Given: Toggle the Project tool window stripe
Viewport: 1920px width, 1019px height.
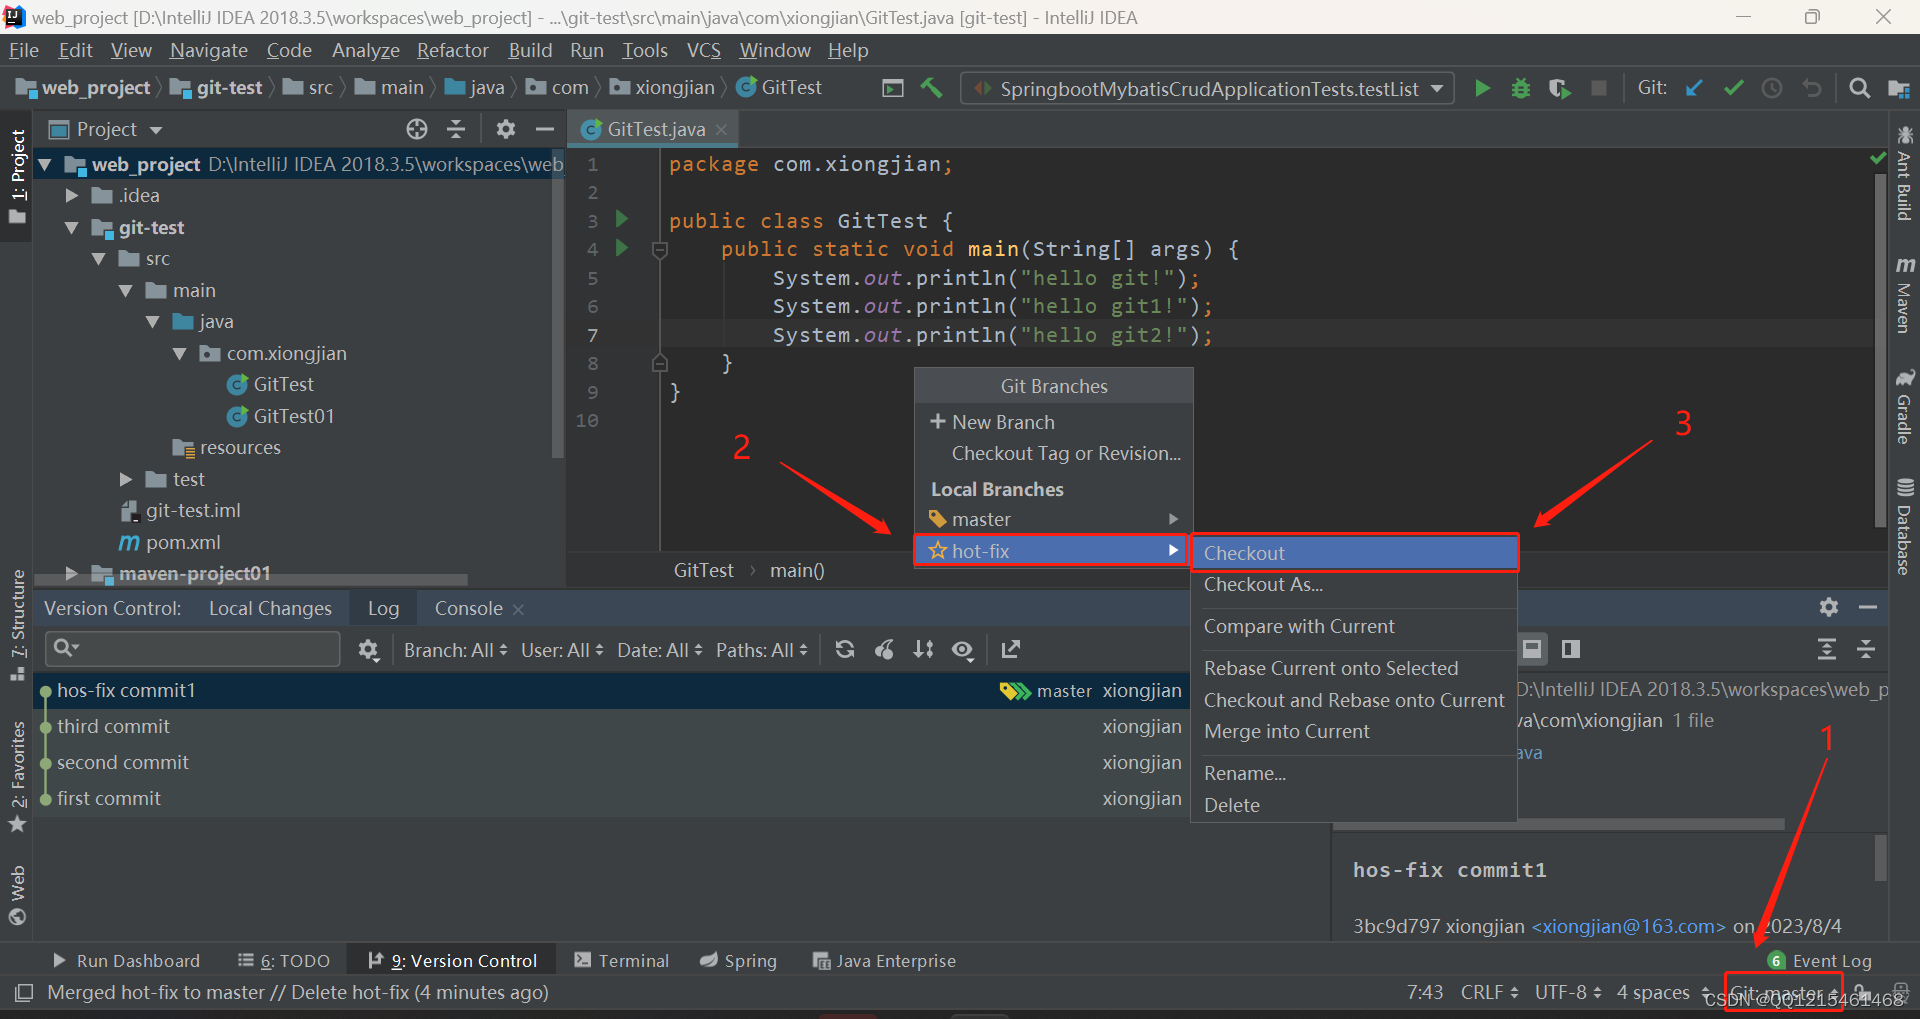Looking at the screenshot, I should pyautogui.click(x=17, y=177).
